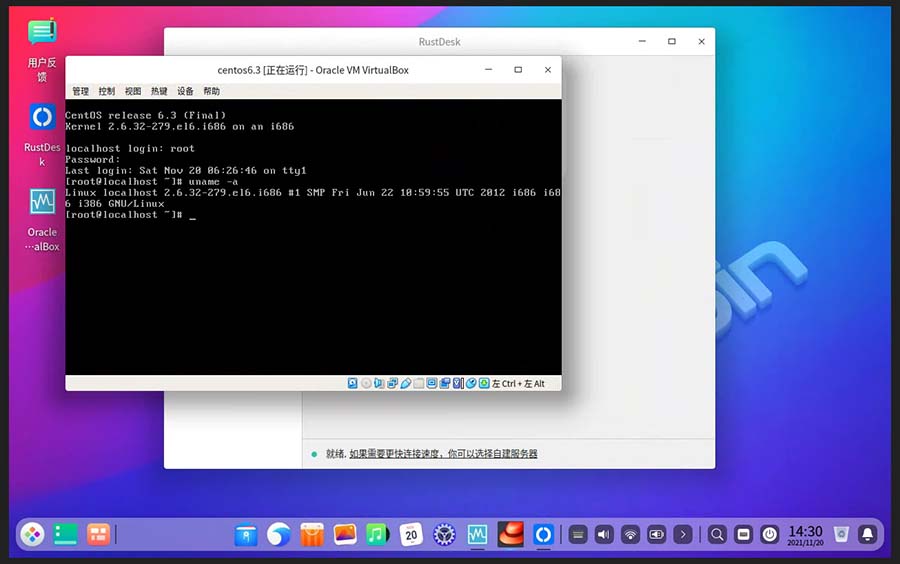Click the green show desktop icon in dock
This screenshot has width=900, height=564.
tap(65, 535)
